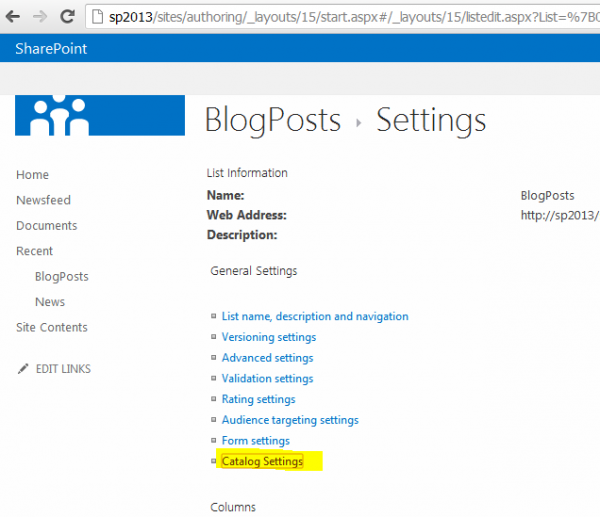This screenshot has width=600, height=517.
Task: Open Documents in the left navigation
Action: [x=46, y=226]
